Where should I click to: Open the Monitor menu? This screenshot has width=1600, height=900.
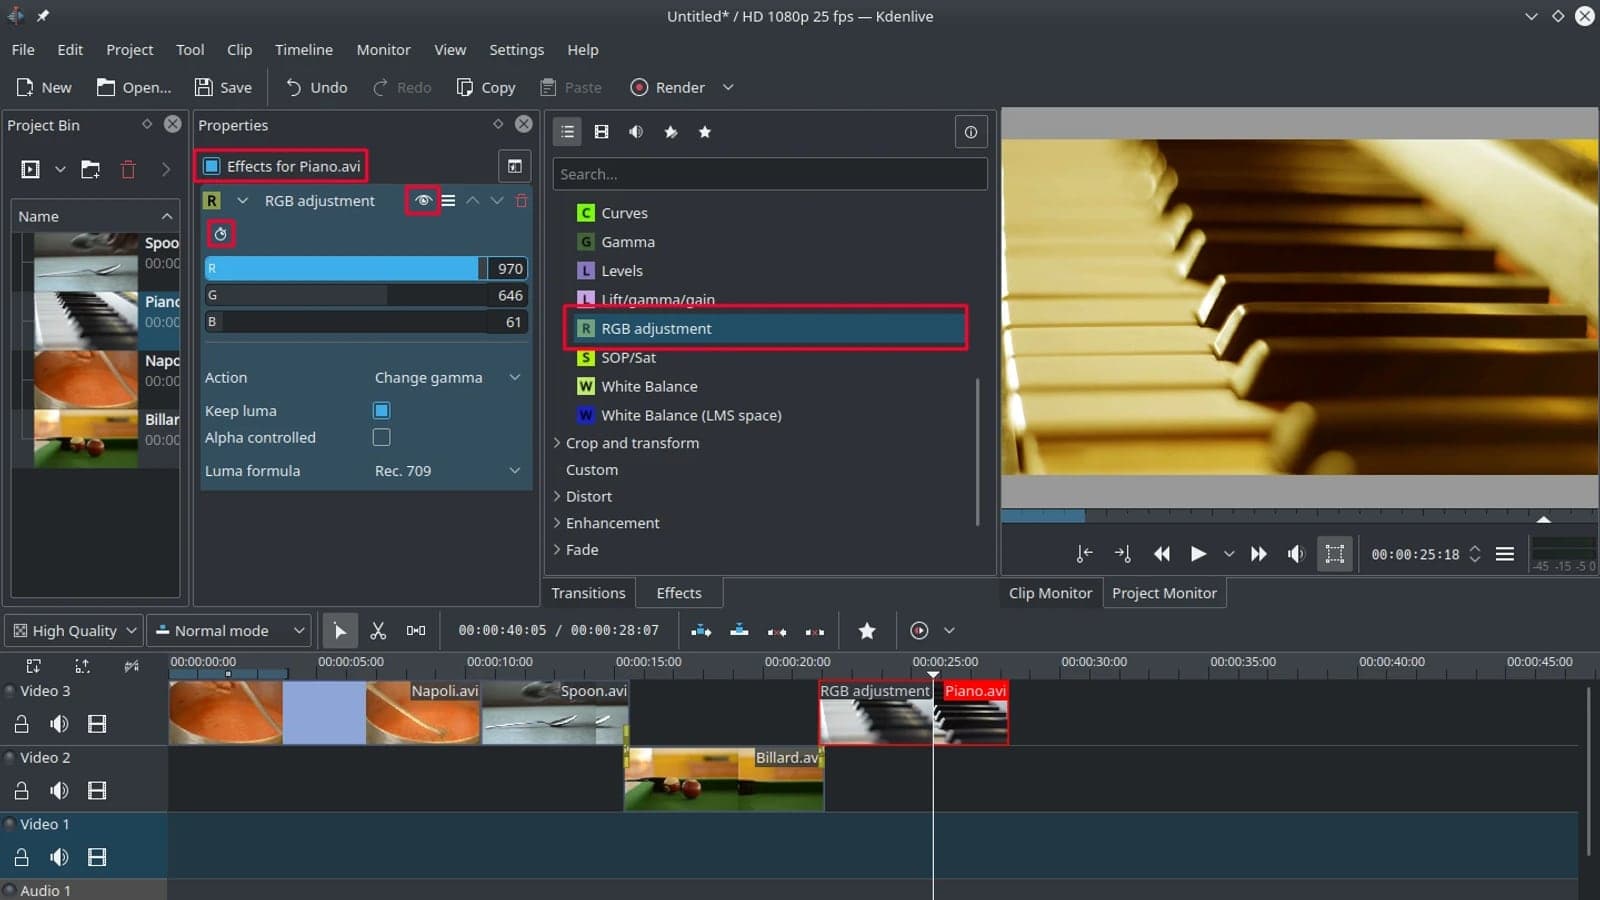(383, 50)
